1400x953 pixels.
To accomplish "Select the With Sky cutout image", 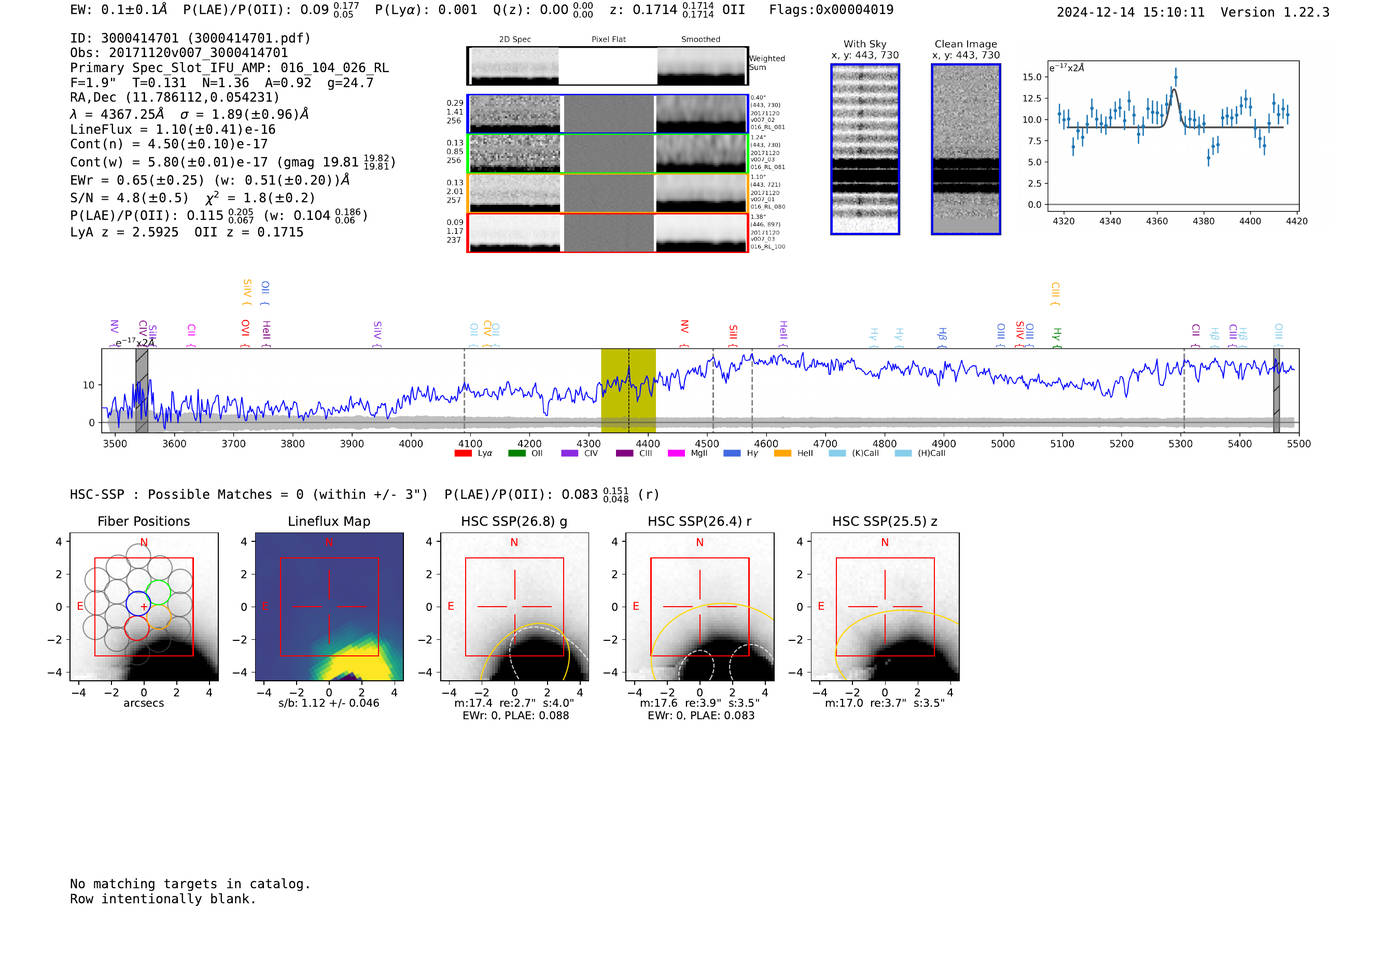I will tap(865, 149).
